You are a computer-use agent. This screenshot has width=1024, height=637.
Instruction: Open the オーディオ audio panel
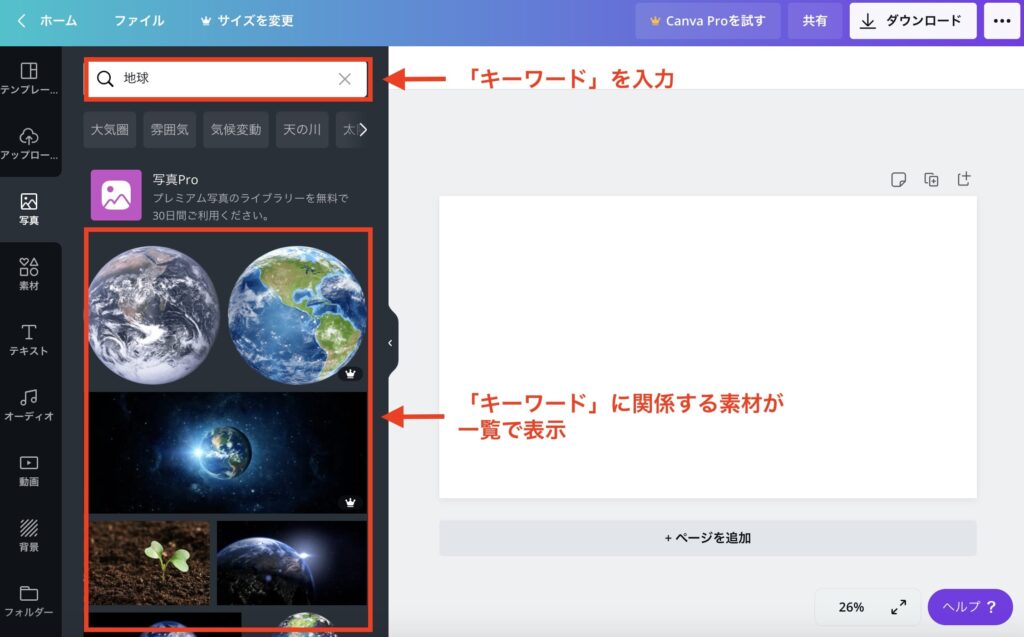click(29, 405)
